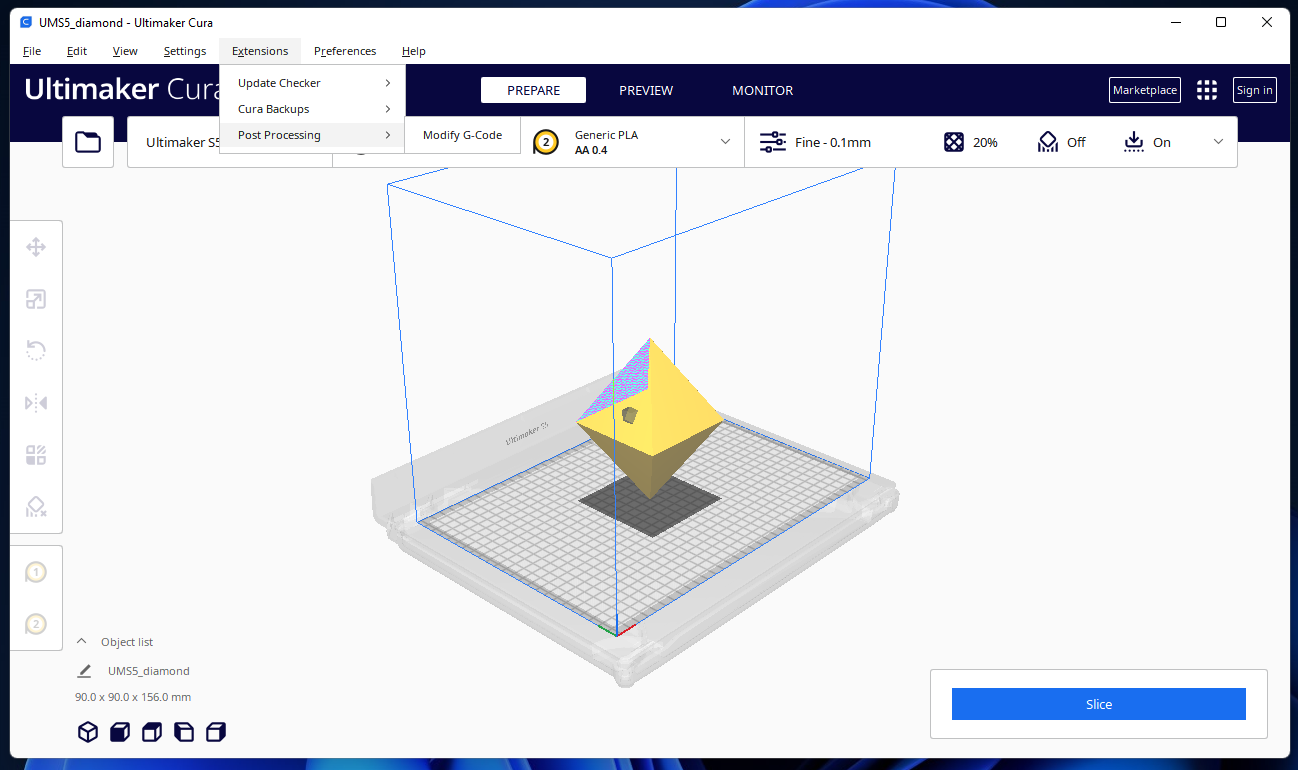Click the Cura logo in title bar
This screenshot has height=770, width=1298.
[x=26, y=22]
